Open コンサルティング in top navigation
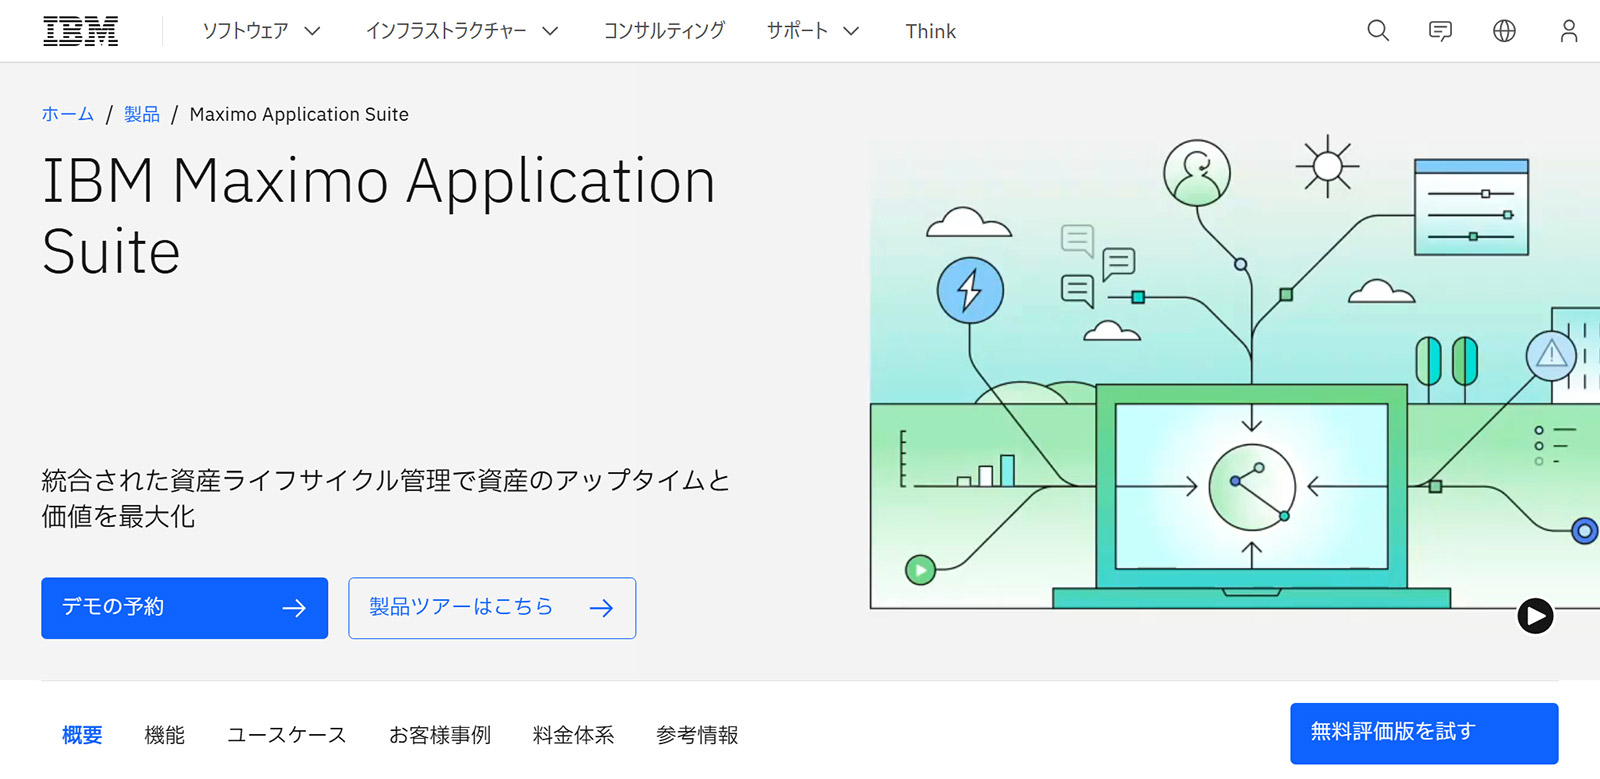The width and height of the screenshot is (1600, 779). (664, 31)
